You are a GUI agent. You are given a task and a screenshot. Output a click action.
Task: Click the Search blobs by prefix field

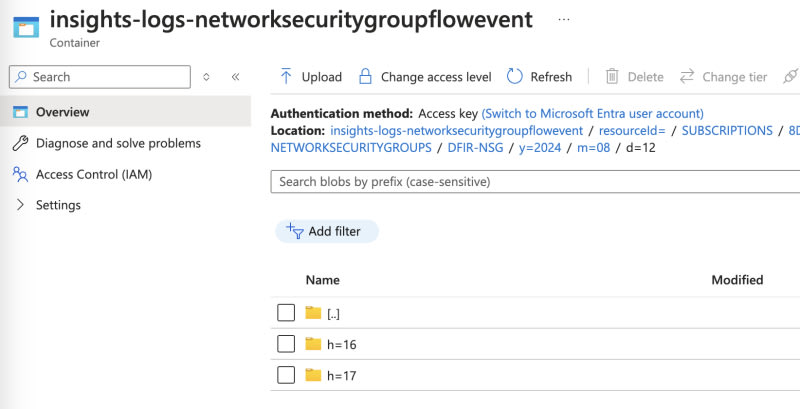535,182
